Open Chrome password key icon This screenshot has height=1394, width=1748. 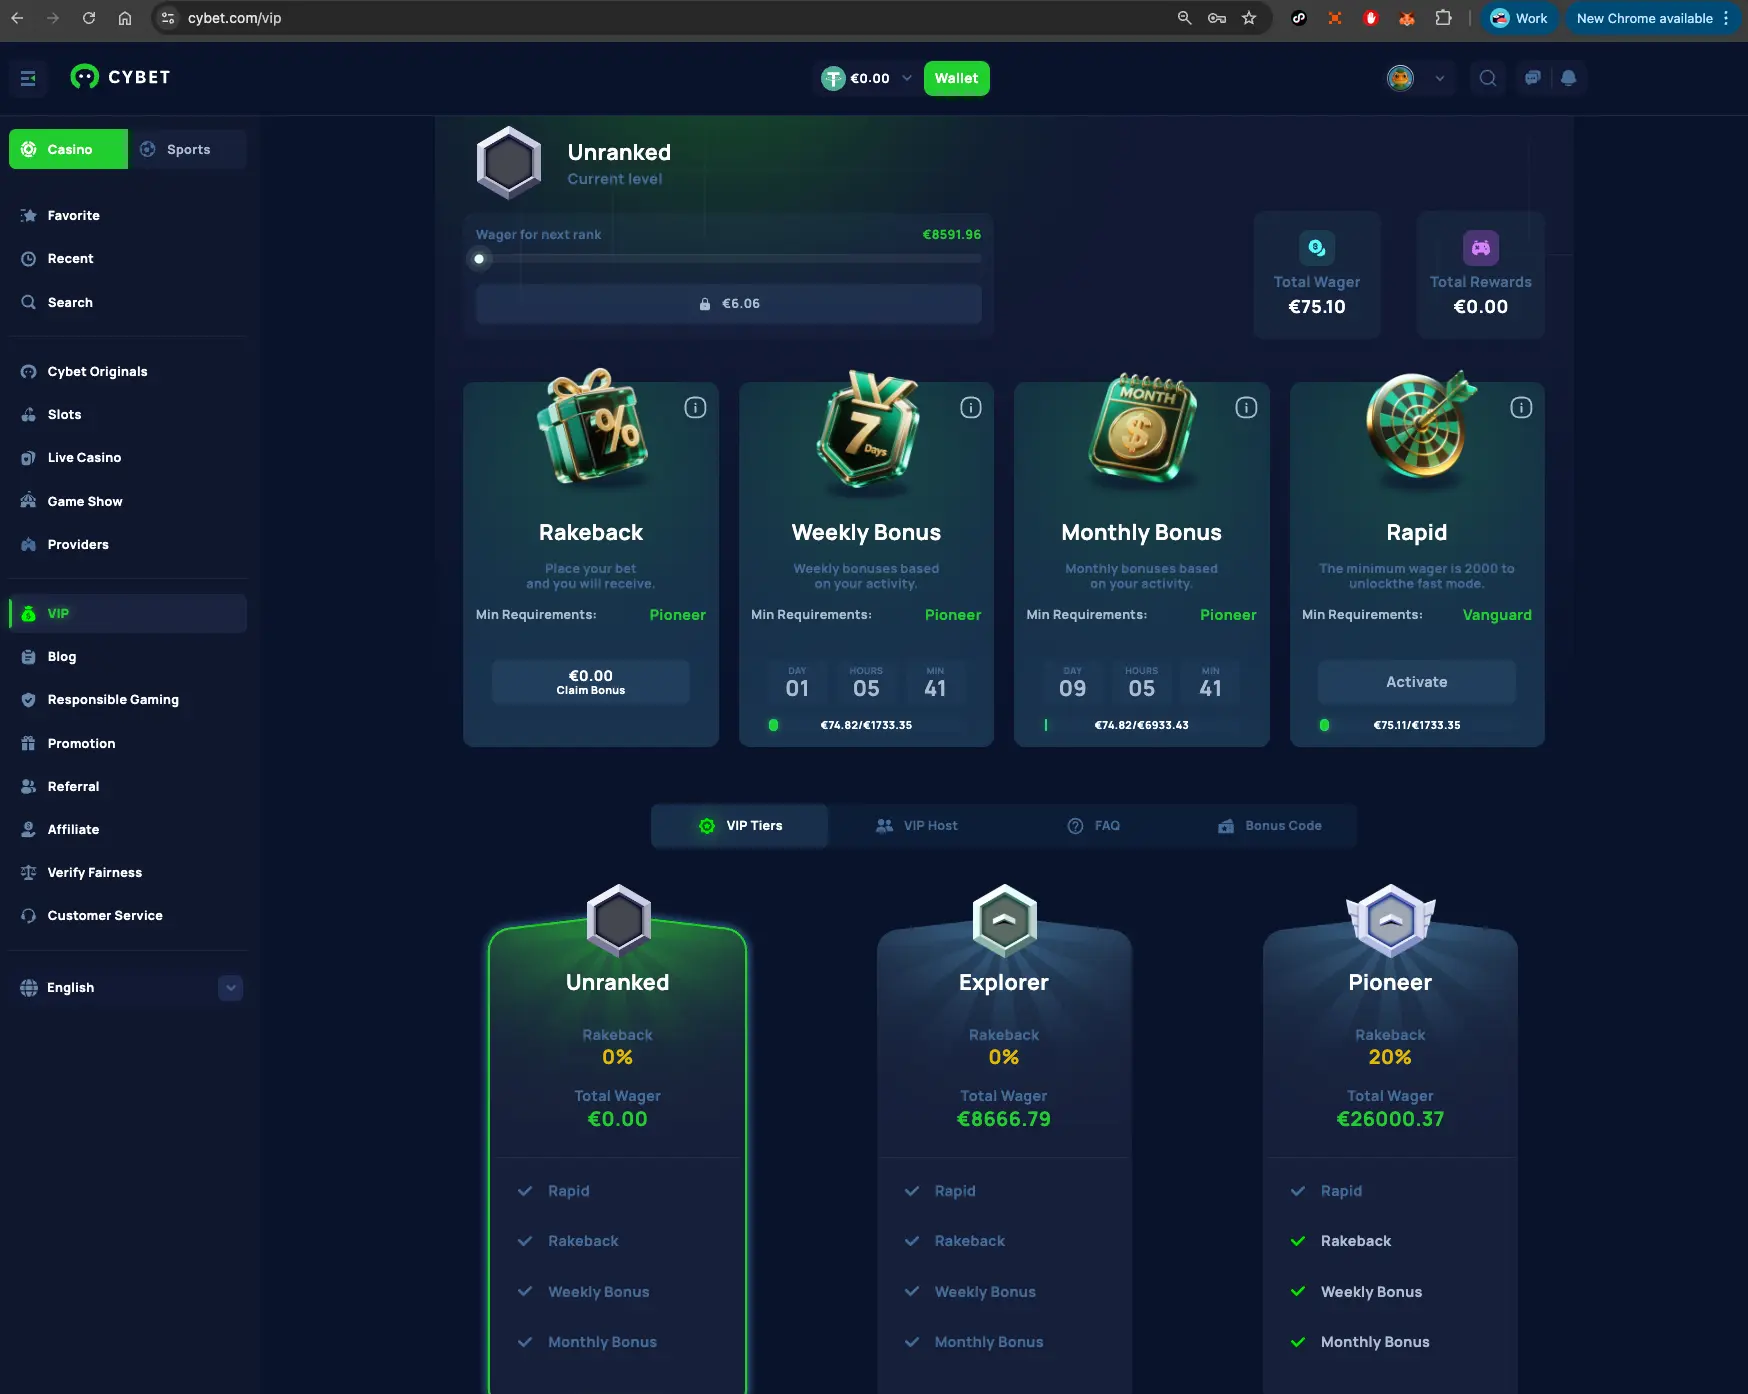click(1217, 18)
